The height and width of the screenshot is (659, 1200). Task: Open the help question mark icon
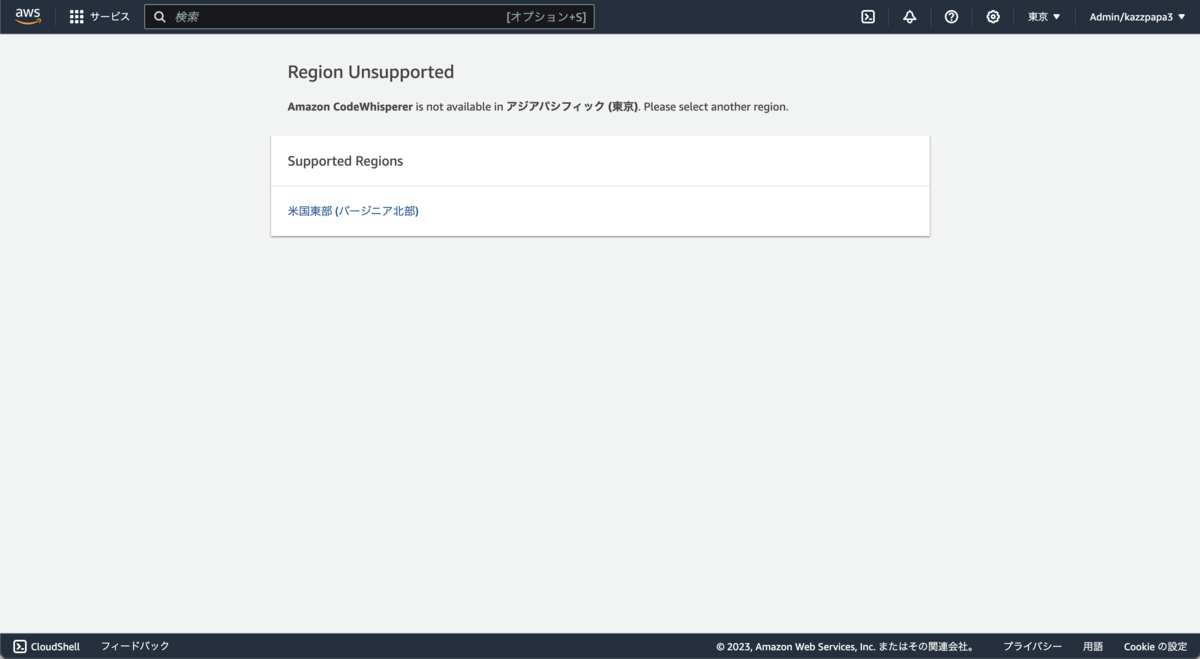(x=951, y=17)
